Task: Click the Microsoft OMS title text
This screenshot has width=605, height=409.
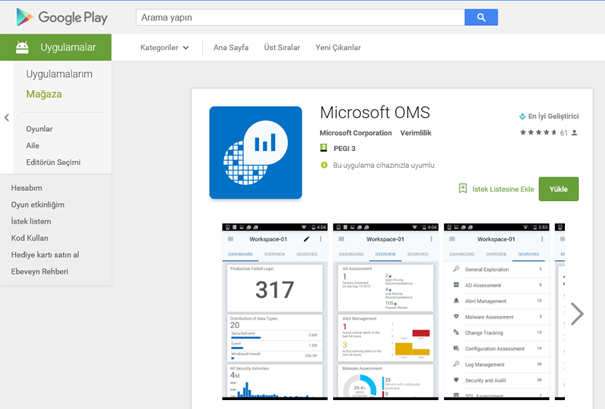Action: [375, 113]
